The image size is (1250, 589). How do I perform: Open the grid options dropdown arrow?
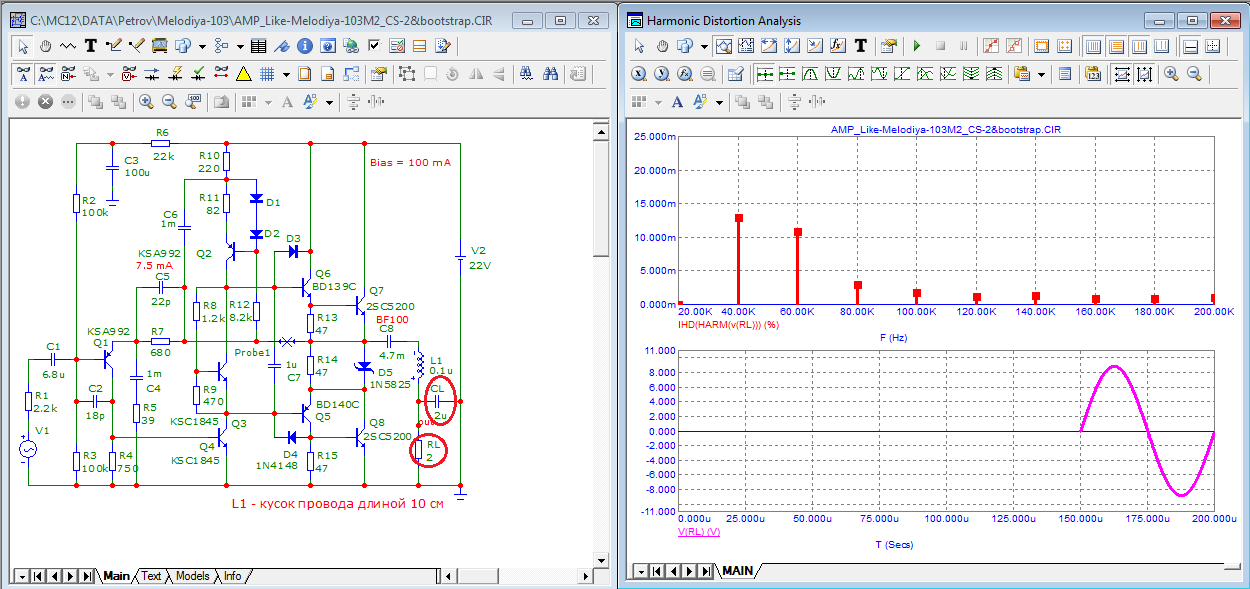pyautogui.click(x=286, y=73)
